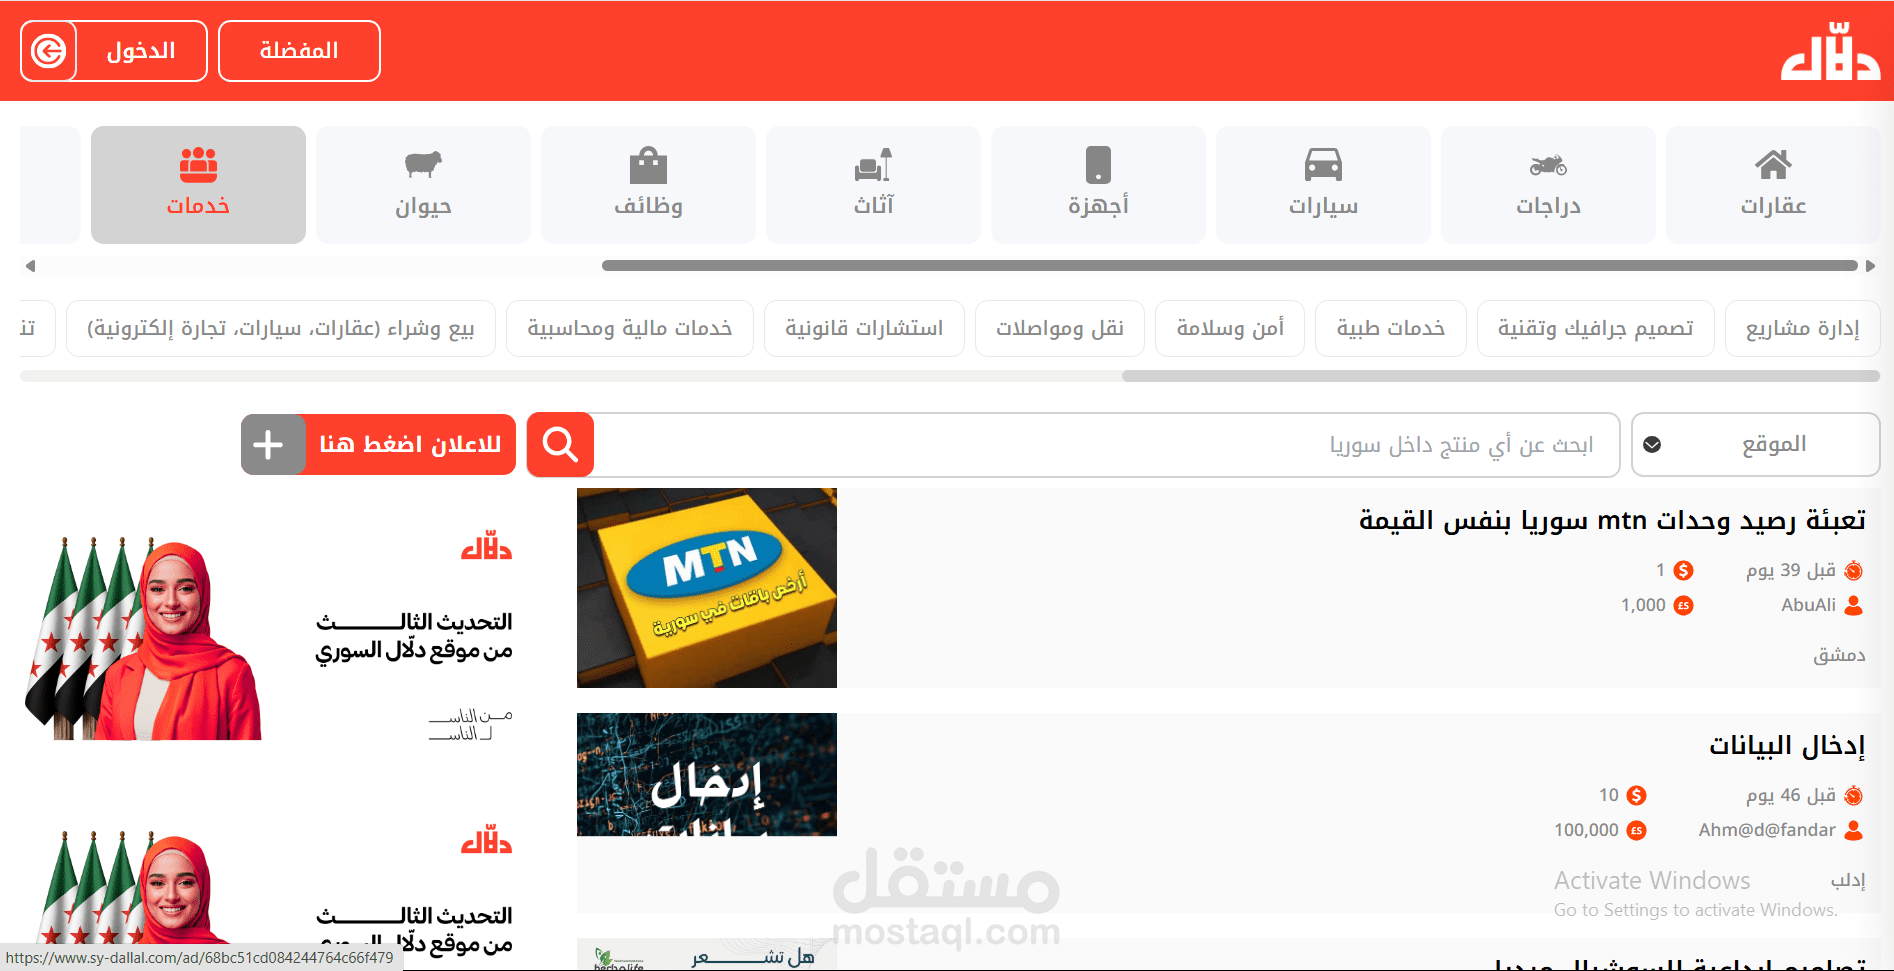The width and height of the screenshot is (1894, 971).
Task: Click the sheep animal icon
Action: point(423,164)
